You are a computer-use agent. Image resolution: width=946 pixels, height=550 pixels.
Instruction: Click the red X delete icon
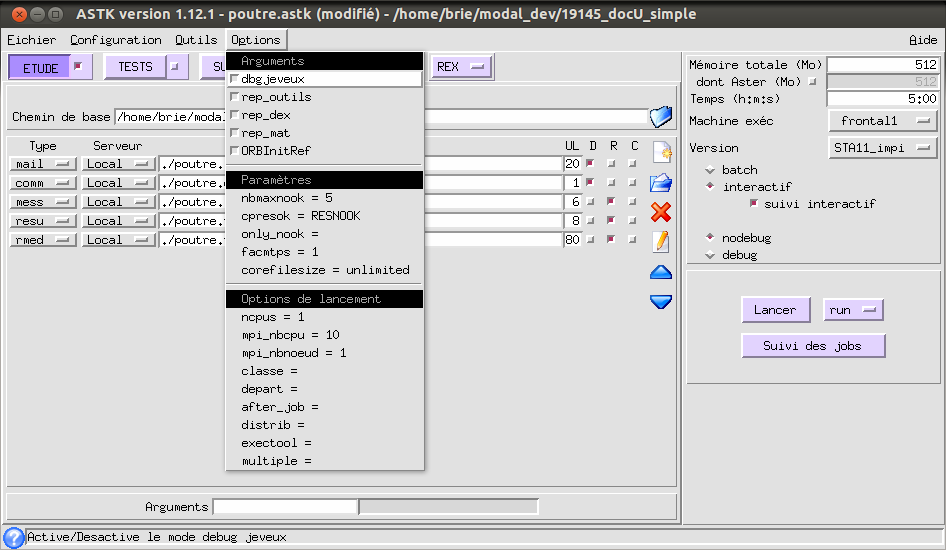click(661, 212)
